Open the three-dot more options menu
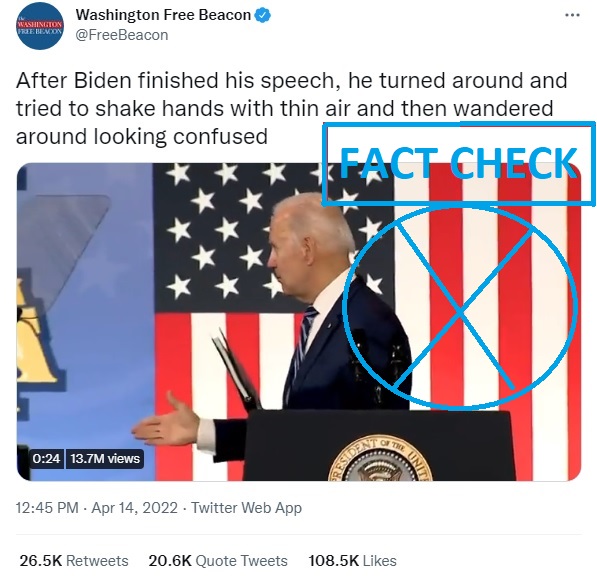 [x=572, y=15]
